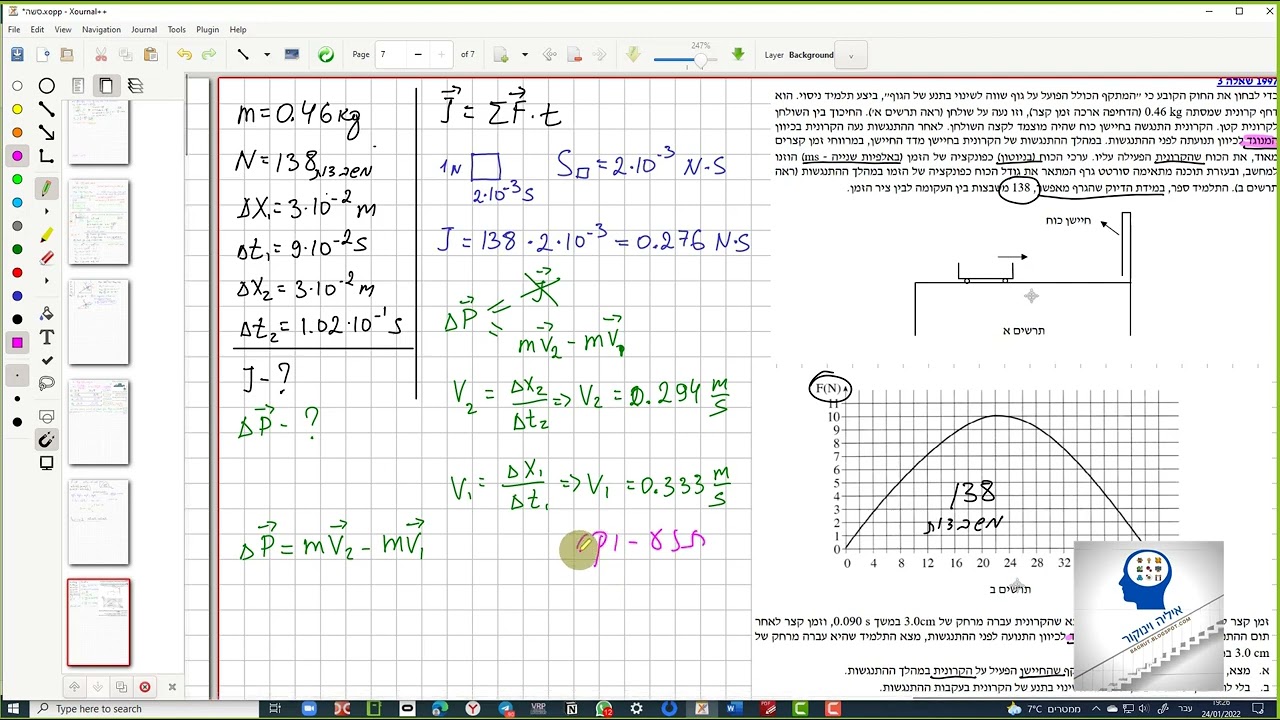Select the Text tool
1280x720 pixels.
click(46, 338)
